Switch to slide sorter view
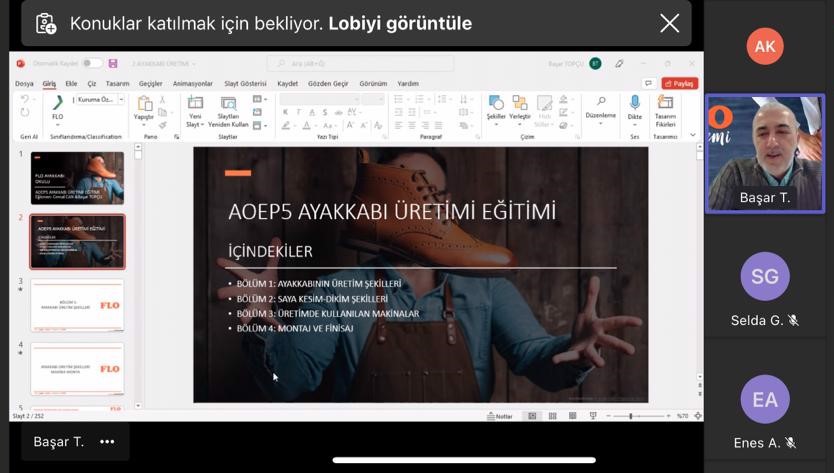The image size is (834, 473). coord(550,416)
